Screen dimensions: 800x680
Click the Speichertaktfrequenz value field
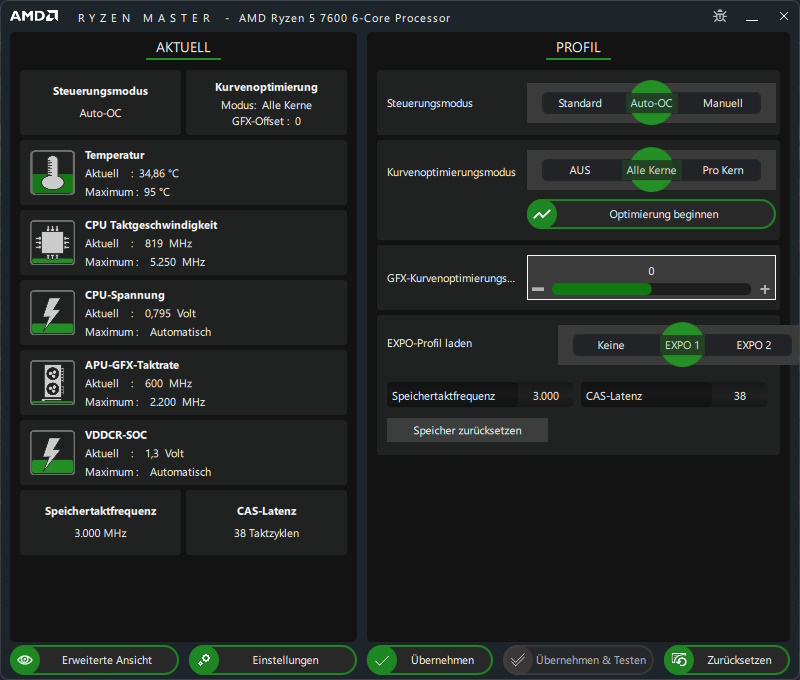(x=546, y=395)
